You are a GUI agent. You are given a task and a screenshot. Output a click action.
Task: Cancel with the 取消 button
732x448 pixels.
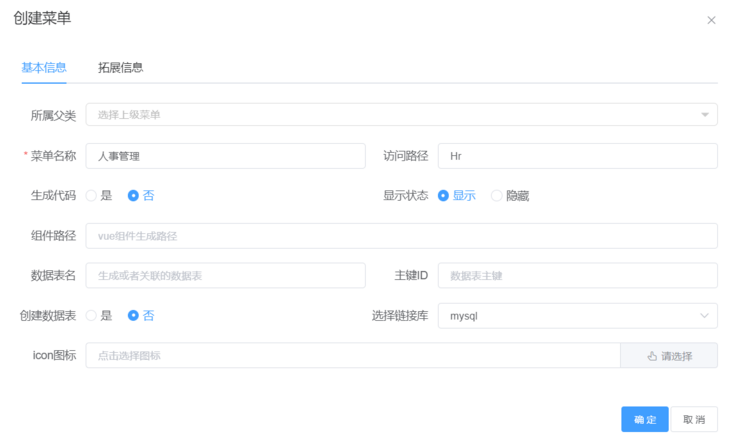click(x=694, y=419)
